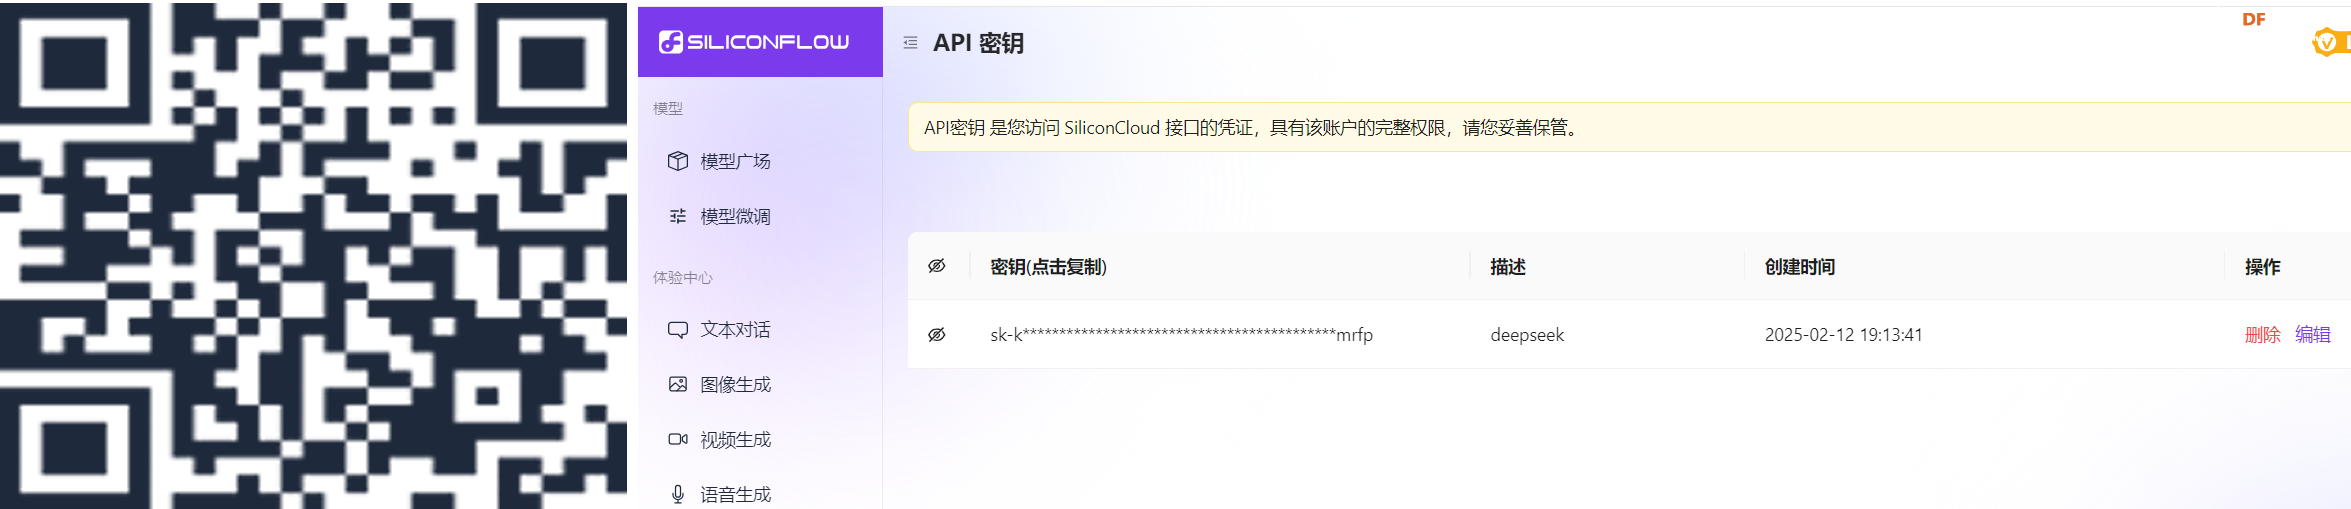Click the 描述 column header
The height and width of the screenshot is (509, 2351).
(x=1508, y=266)
